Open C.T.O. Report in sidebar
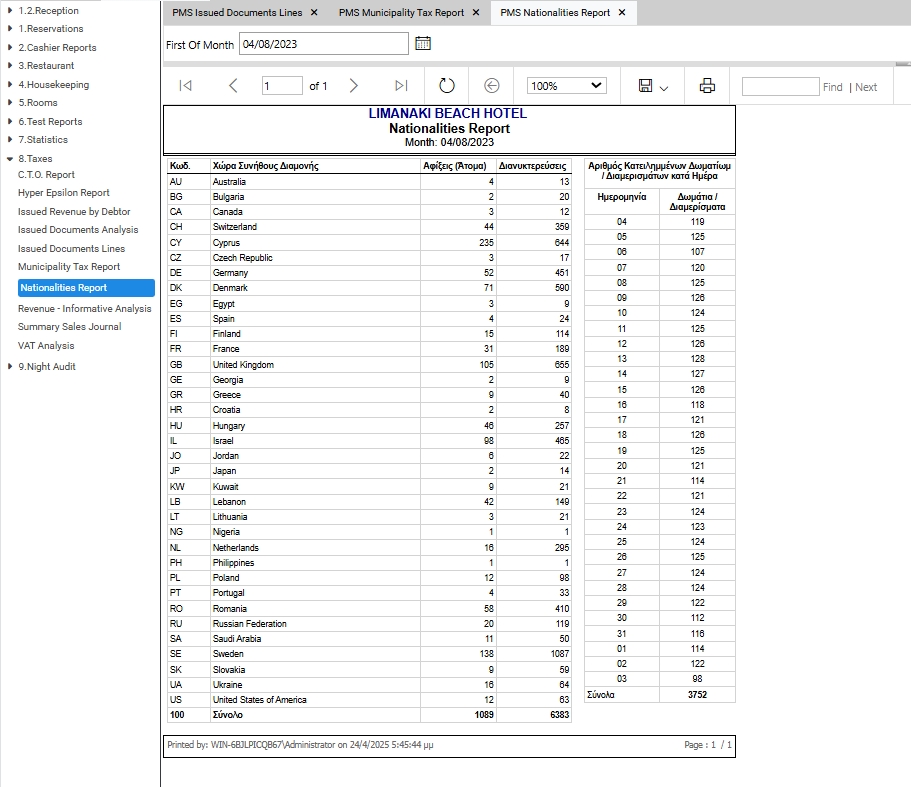 click(x=46, y=175)
